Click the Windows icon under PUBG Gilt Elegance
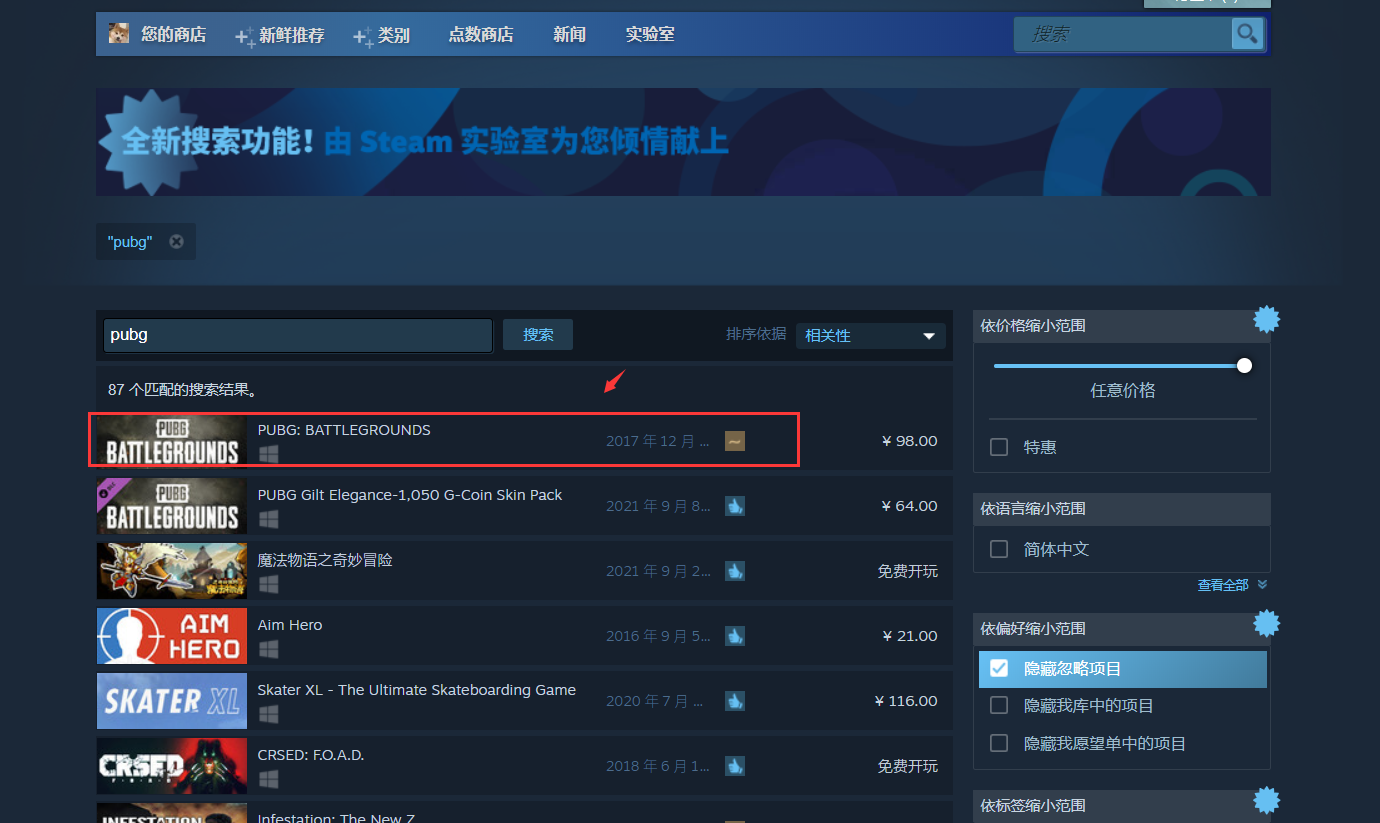This screenshot has width=1380, height=823. (268, 519)
